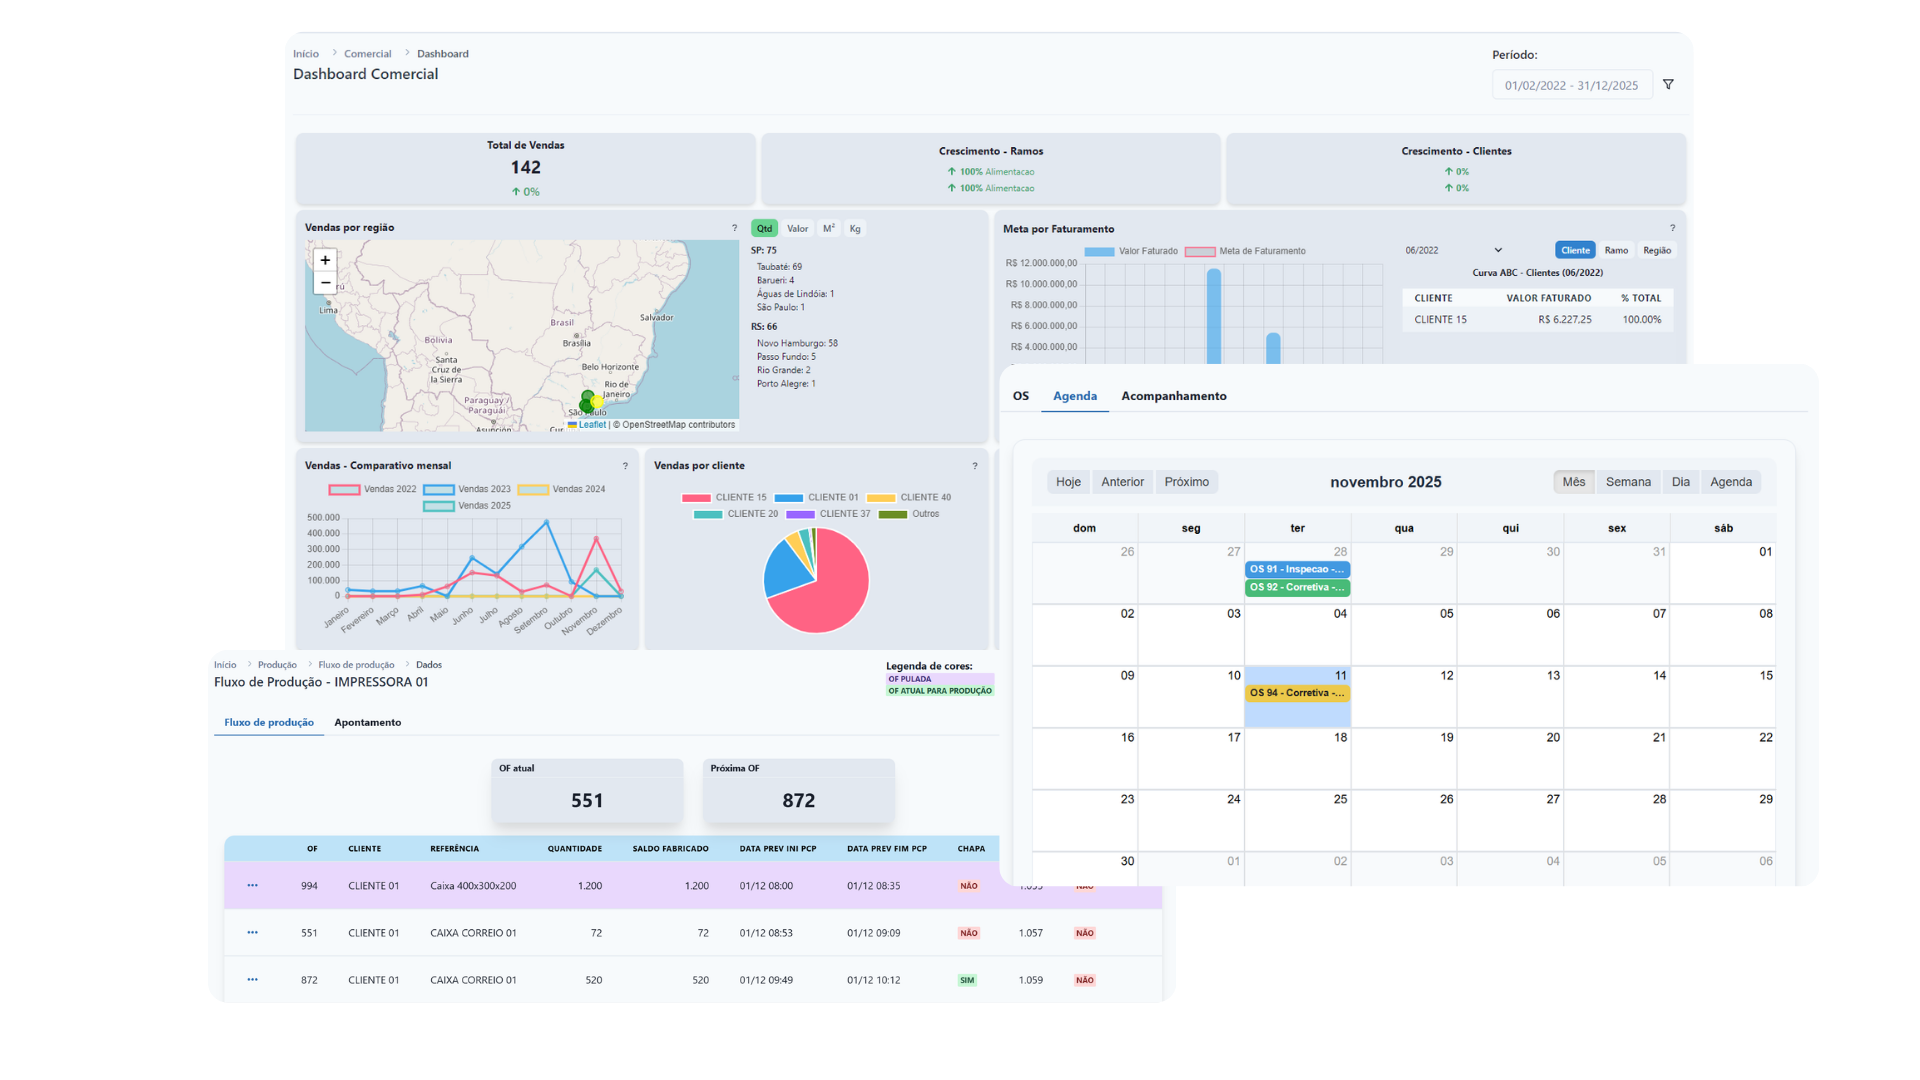Open the Apontamento tab
The height and width of the screenshot is (1080, 1920).
[x=367, y=722]
